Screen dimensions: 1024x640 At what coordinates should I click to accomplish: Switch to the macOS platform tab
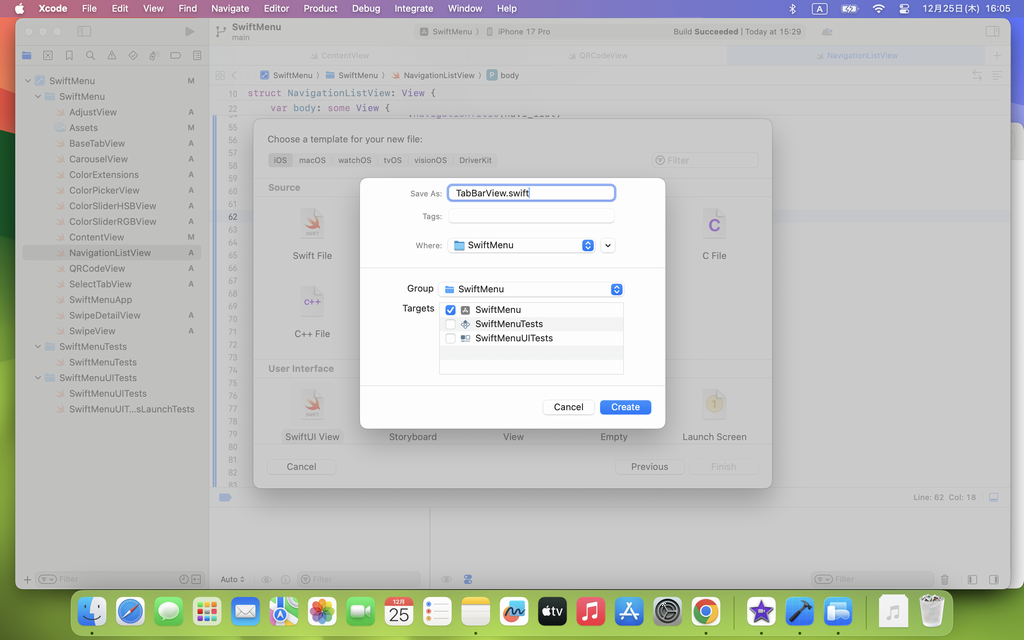pos(312,160)
